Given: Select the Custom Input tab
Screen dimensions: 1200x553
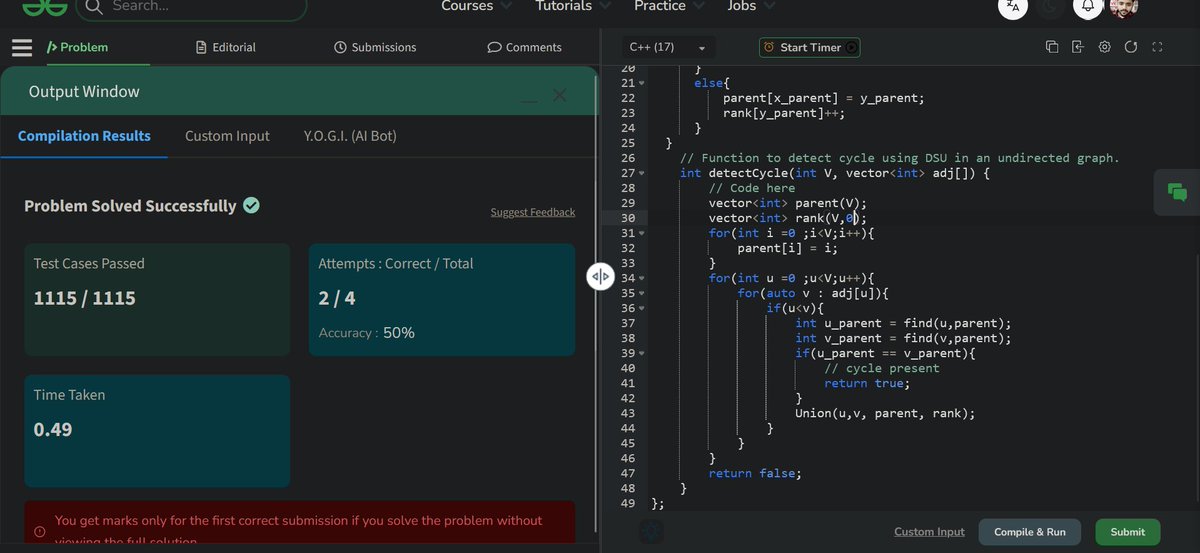Looking at the screenshot, I should pyautogui.click(x=227, y=136).
